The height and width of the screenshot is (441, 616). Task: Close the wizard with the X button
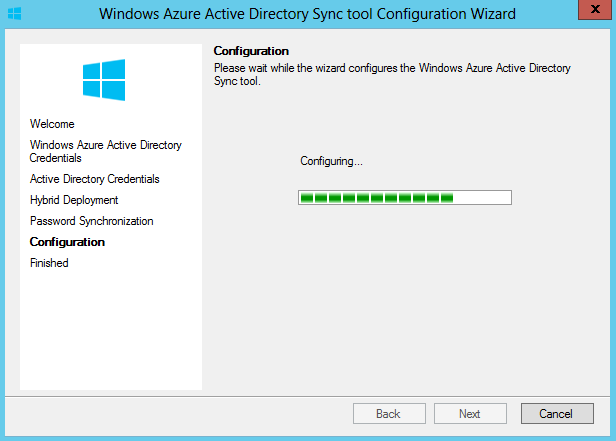595,9
